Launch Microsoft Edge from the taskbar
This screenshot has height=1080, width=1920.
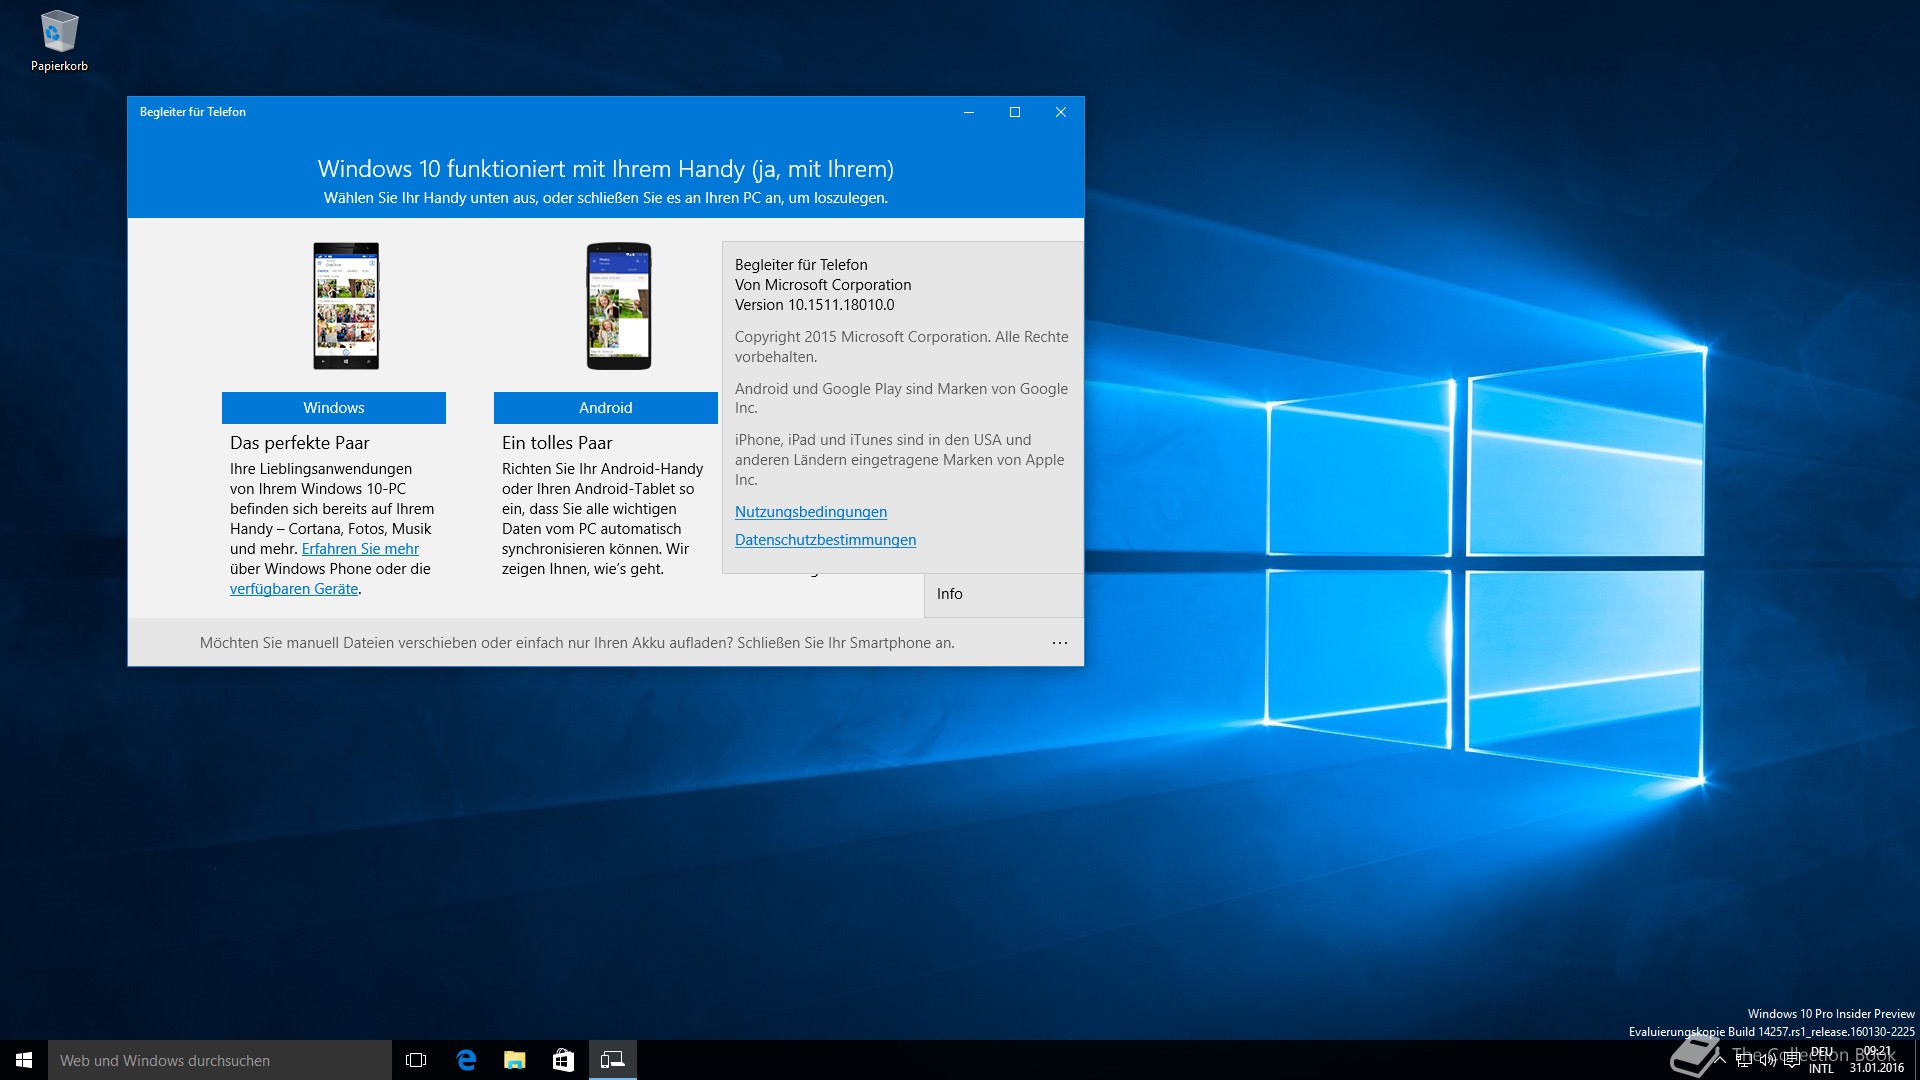466,1060
